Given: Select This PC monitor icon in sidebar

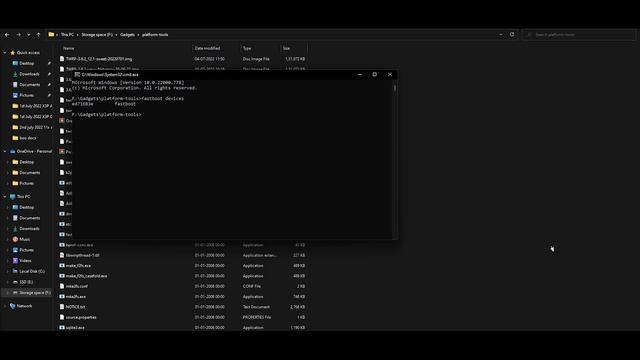Looking at the screenshot, I should pos(13,197).
